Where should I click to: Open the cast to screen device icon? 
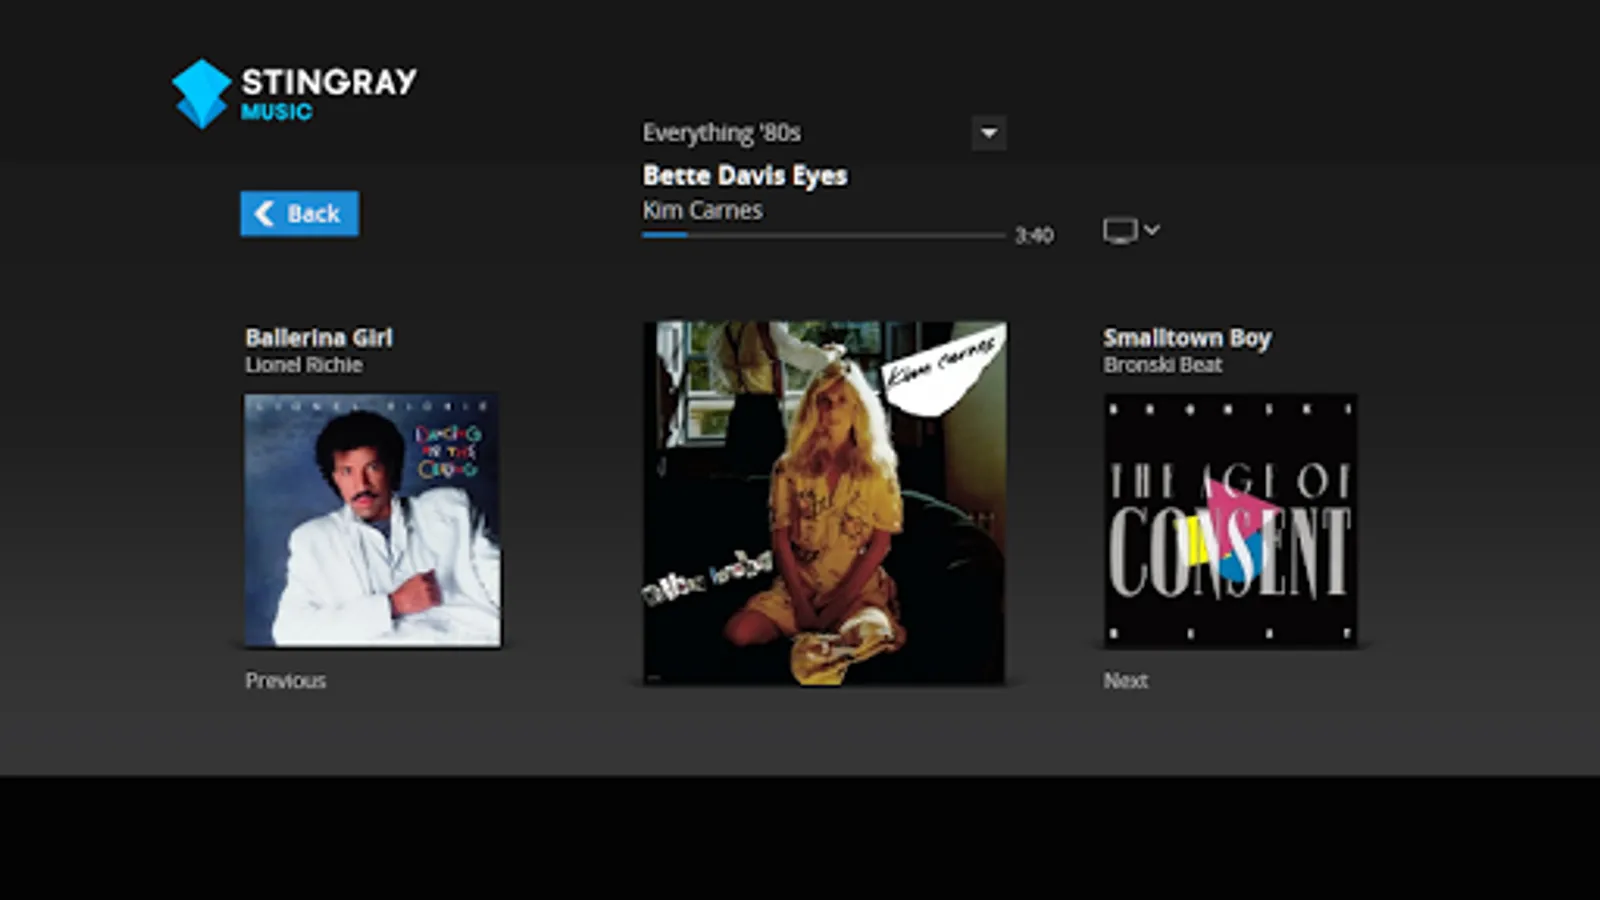point(1119,231)
